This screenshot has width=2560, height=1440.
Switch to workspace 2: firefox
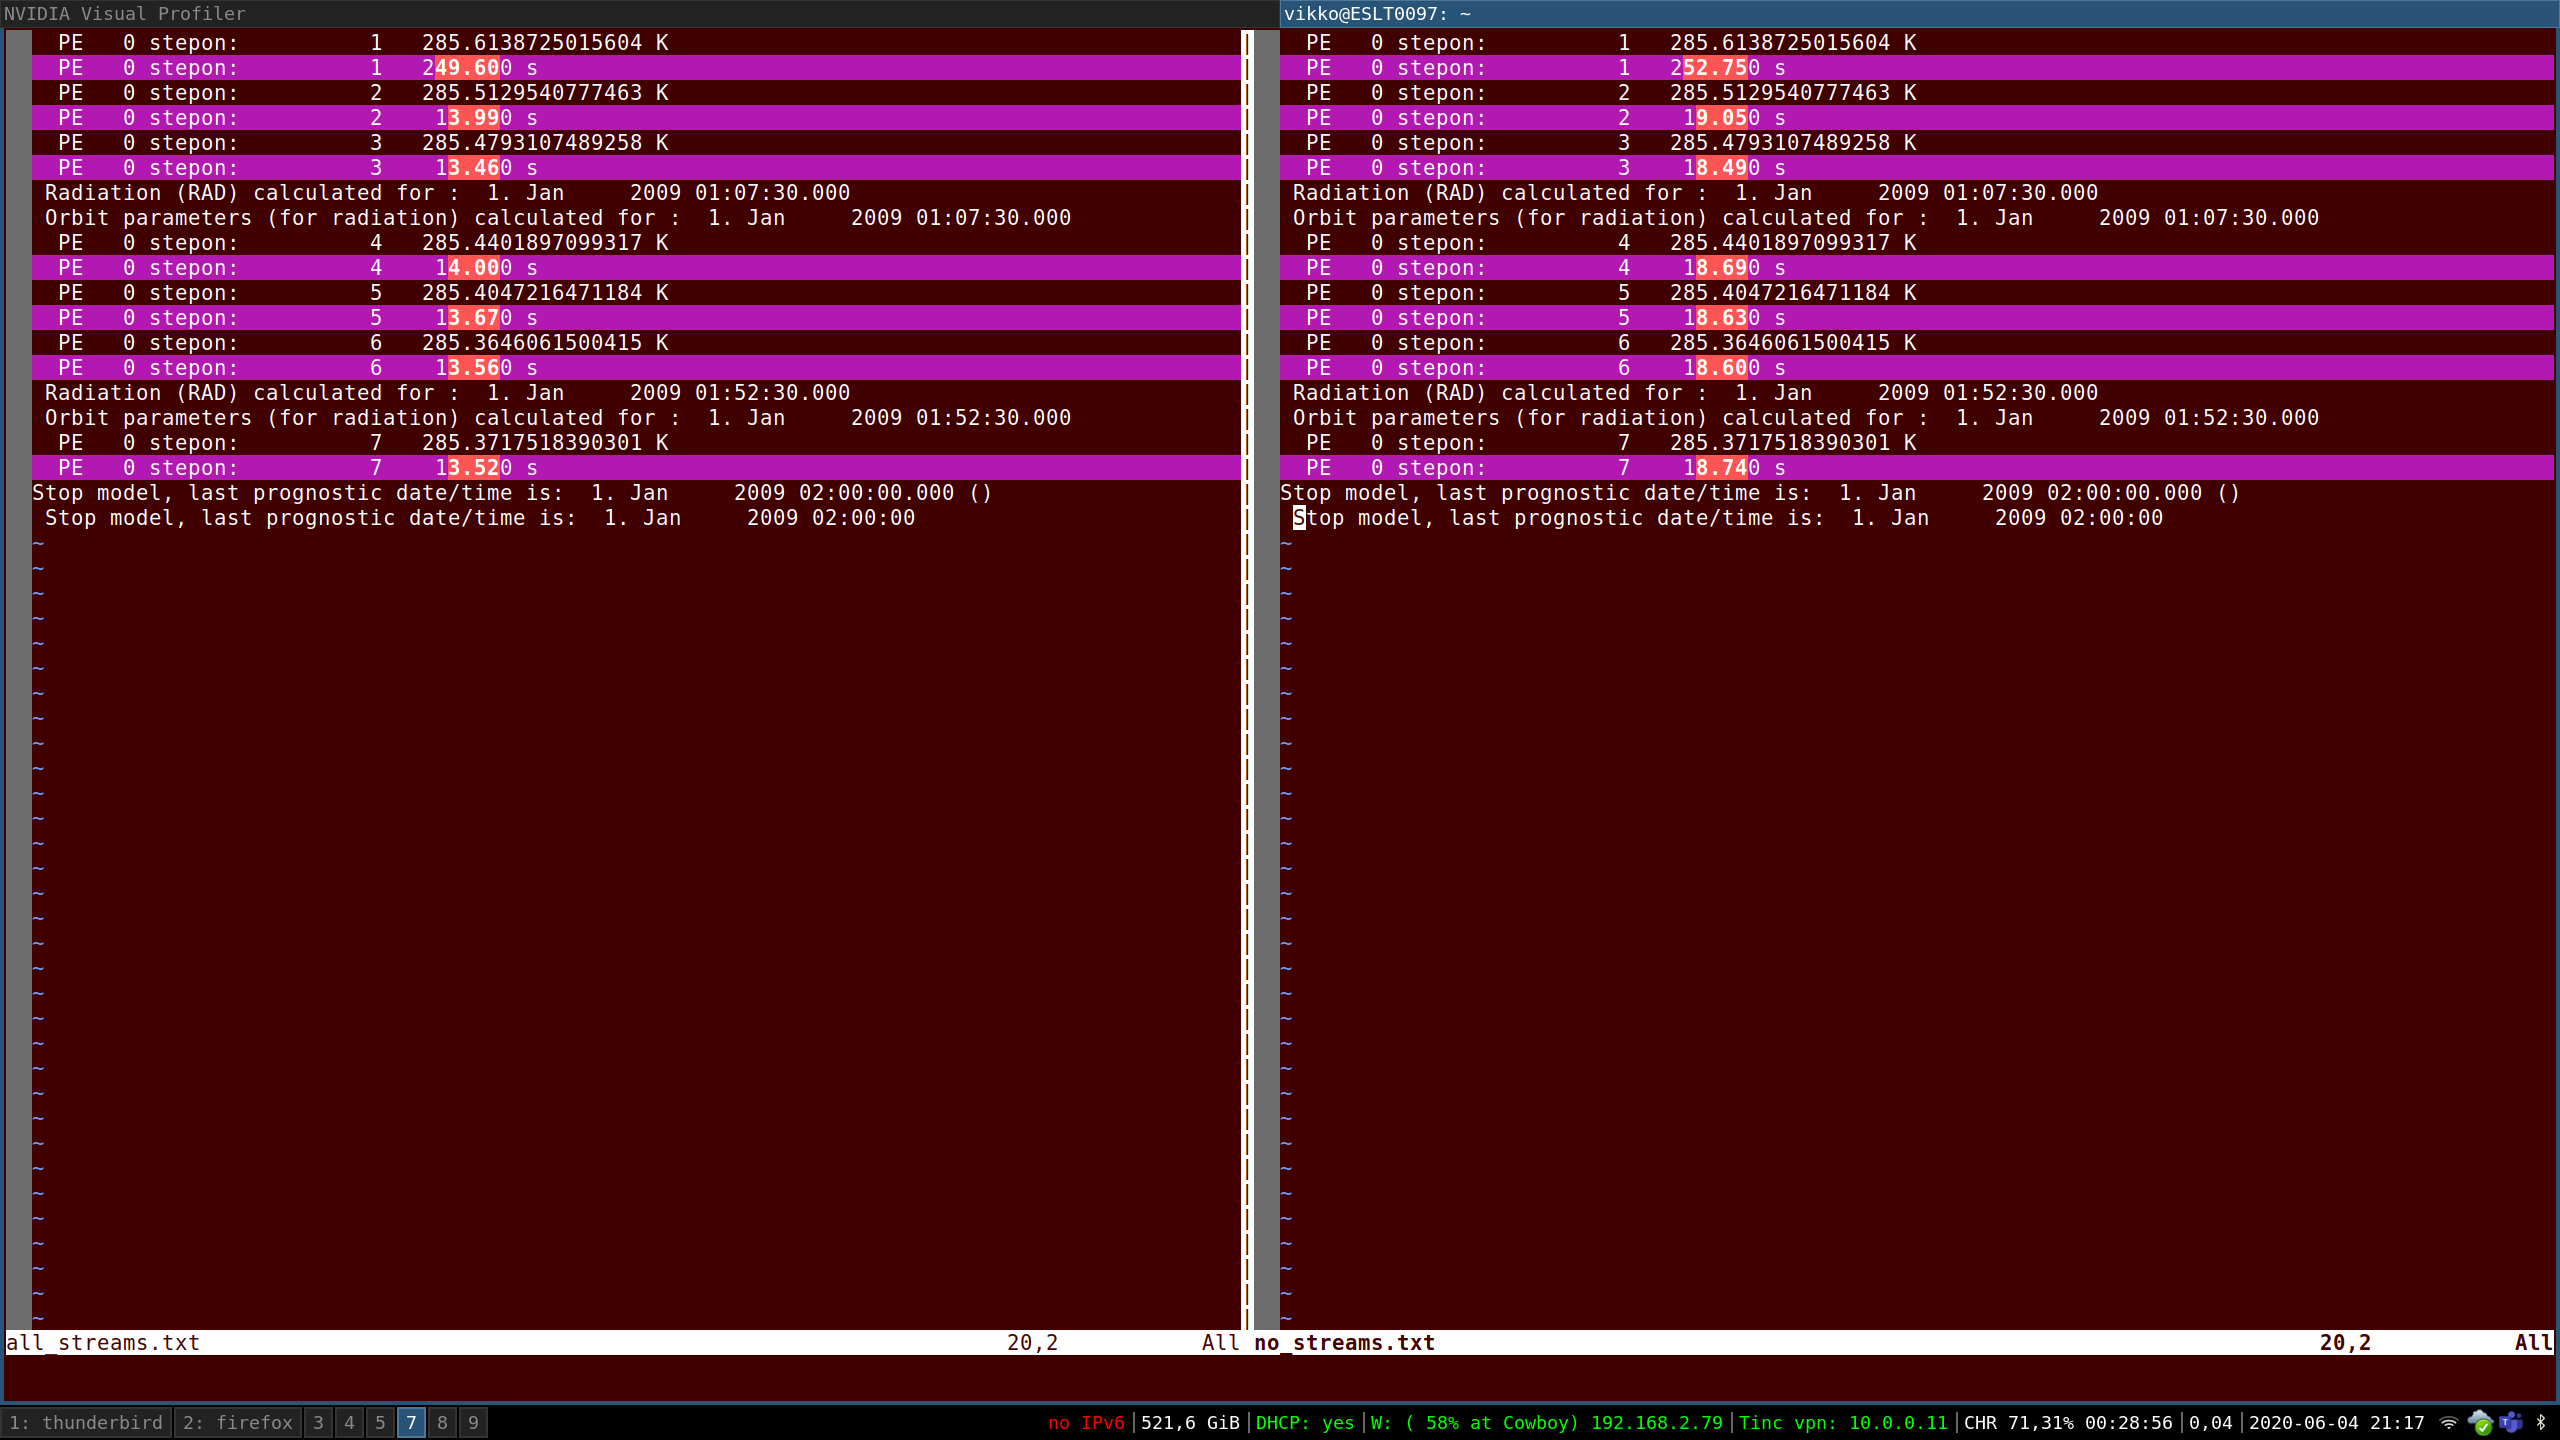point(238,1422)
